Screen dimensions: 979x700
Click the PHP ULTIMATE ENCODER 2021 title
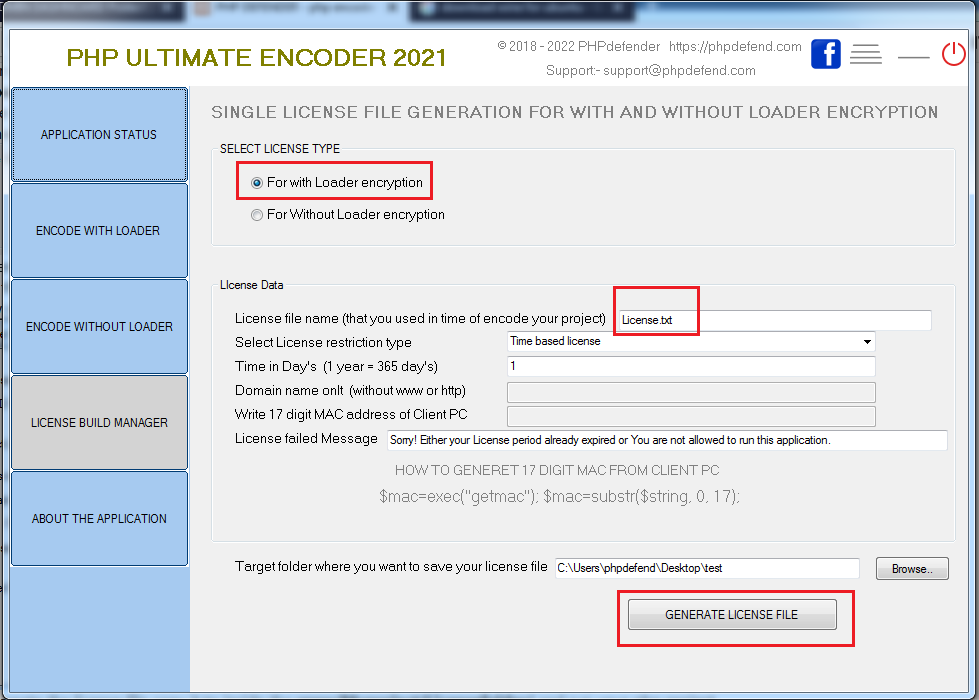click(x=257, y=57)
